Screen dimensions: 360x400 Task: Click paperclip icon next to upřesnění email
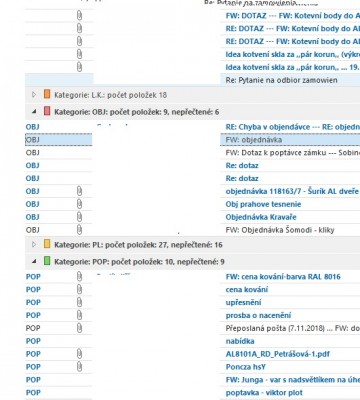point(79,302)
